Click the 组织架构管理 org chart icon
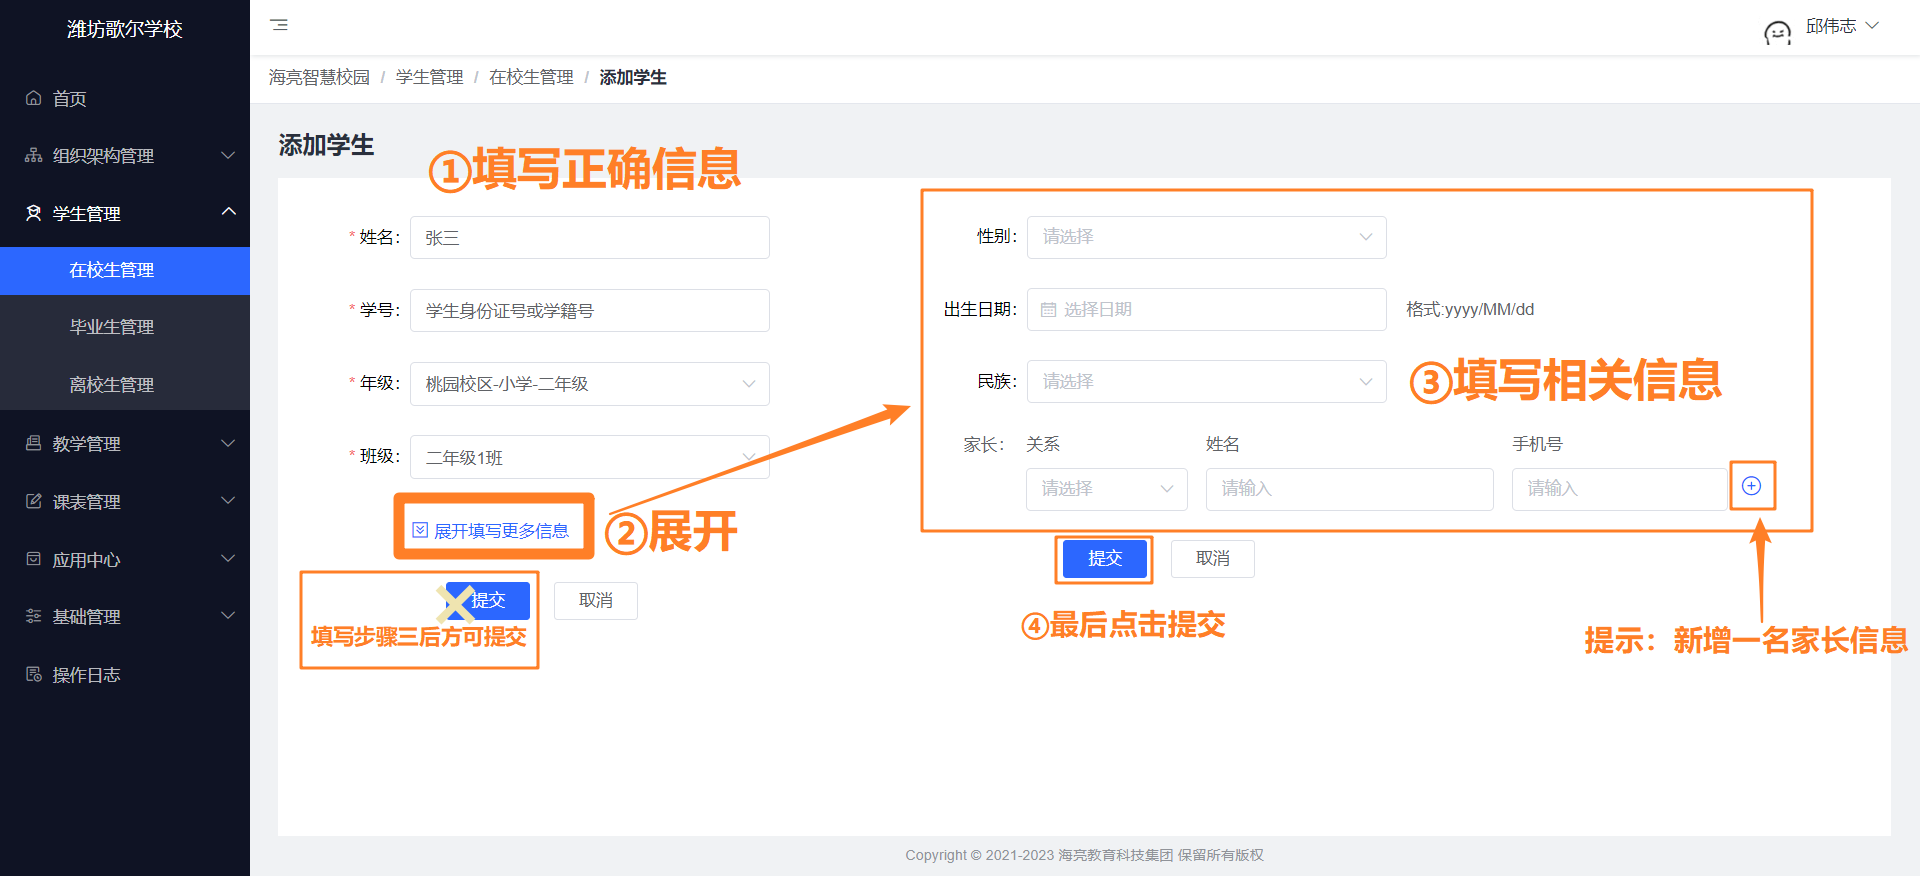This screenshot has width=1920, height=876. (34, 156)
